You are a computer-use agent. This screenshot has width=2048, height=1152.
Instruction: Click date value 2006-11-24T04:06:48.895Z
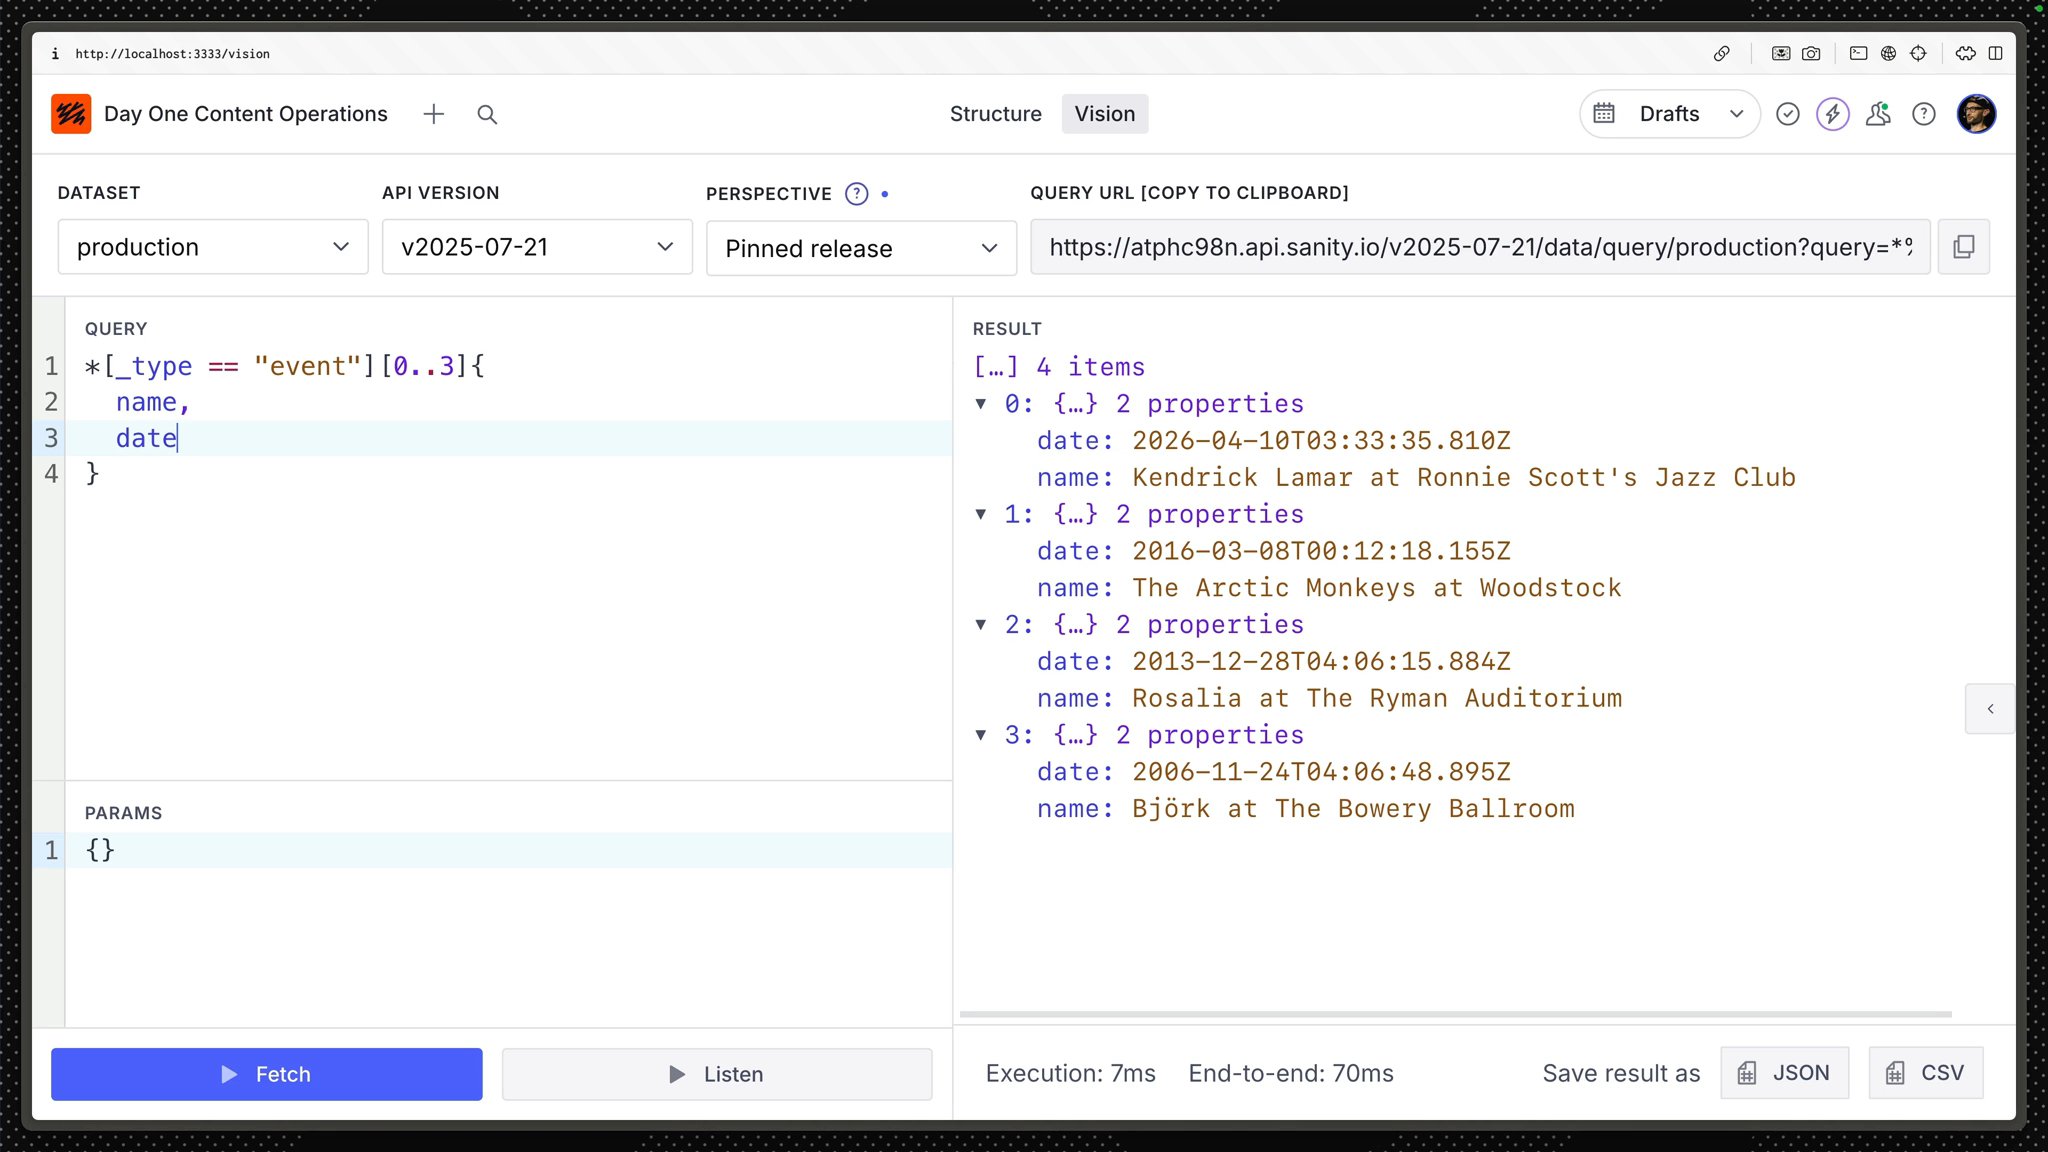(x=1321, y=772)
